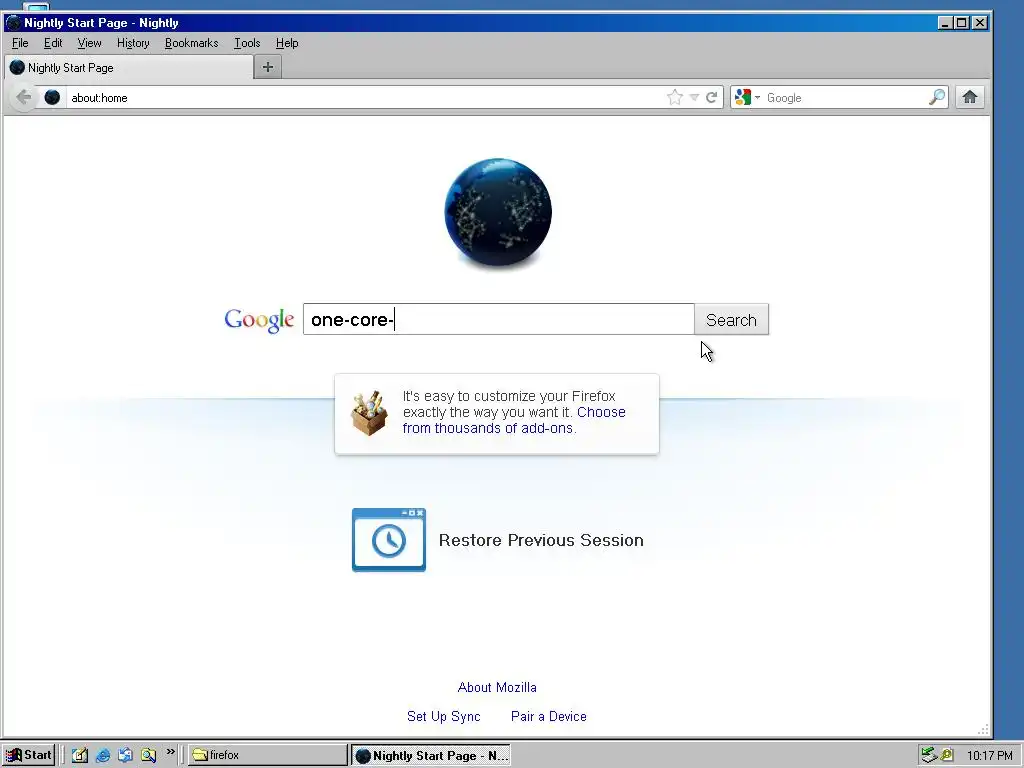Image resolution: width=1024 pixels, height=768 pixels.
Task: Switch to firefox folder taskbar button
Action: point(268,755)
